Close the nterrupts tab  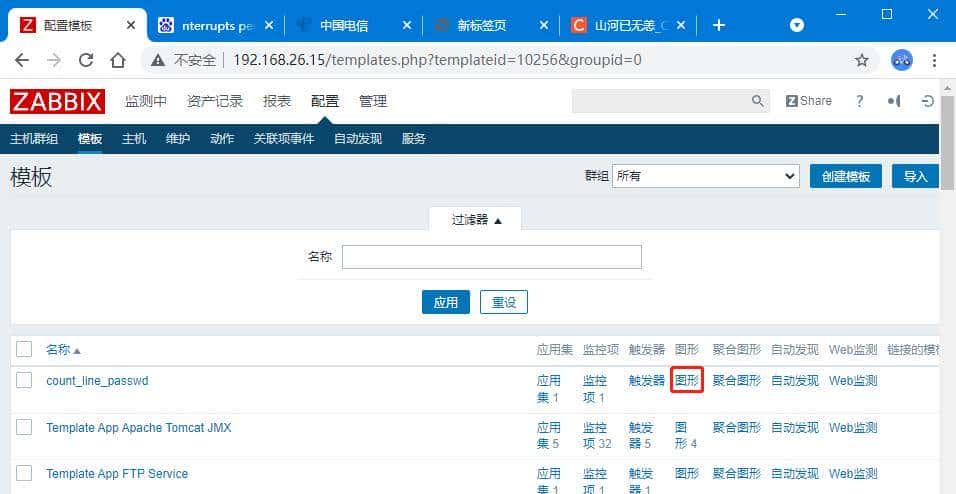[x=269, y=25]
